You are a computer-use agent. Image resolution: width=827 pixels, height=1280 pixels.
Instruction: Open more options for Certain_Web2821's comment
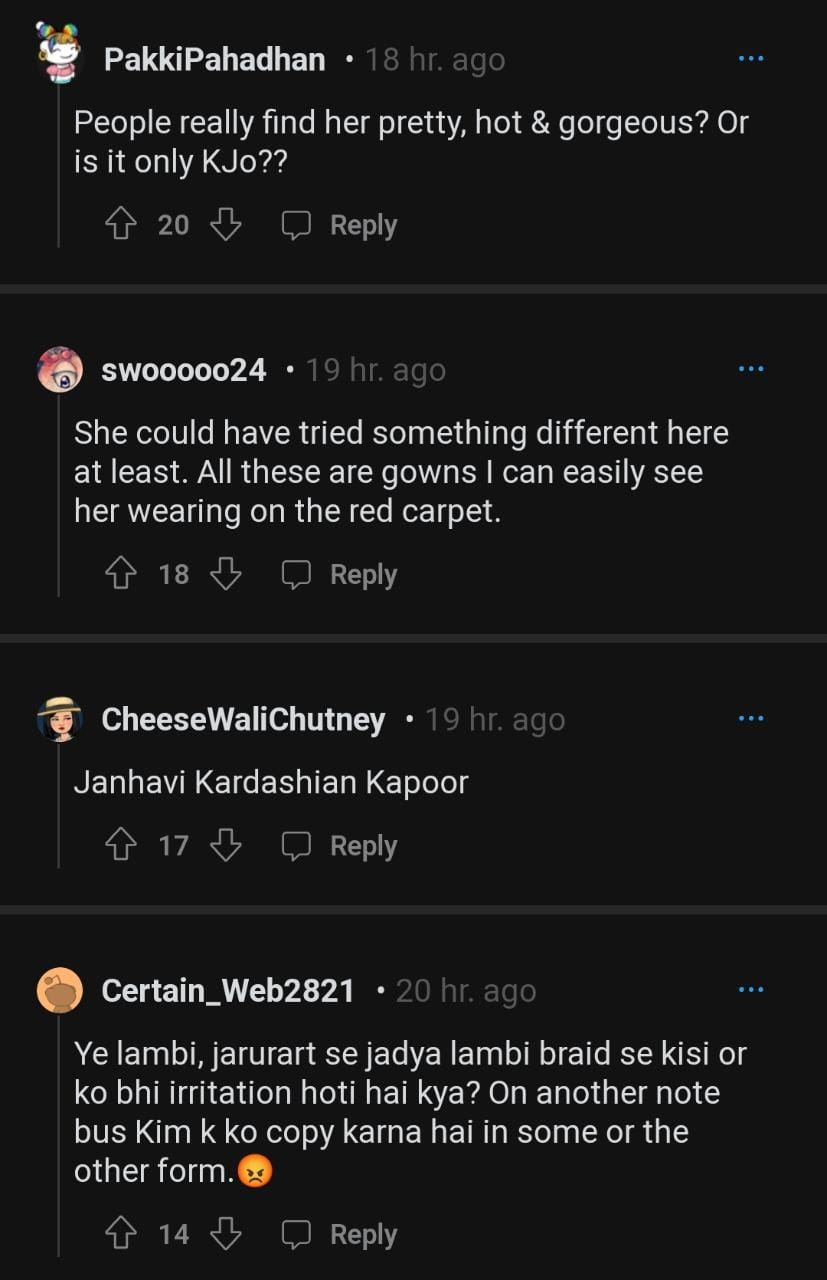[x=750, y=990]
